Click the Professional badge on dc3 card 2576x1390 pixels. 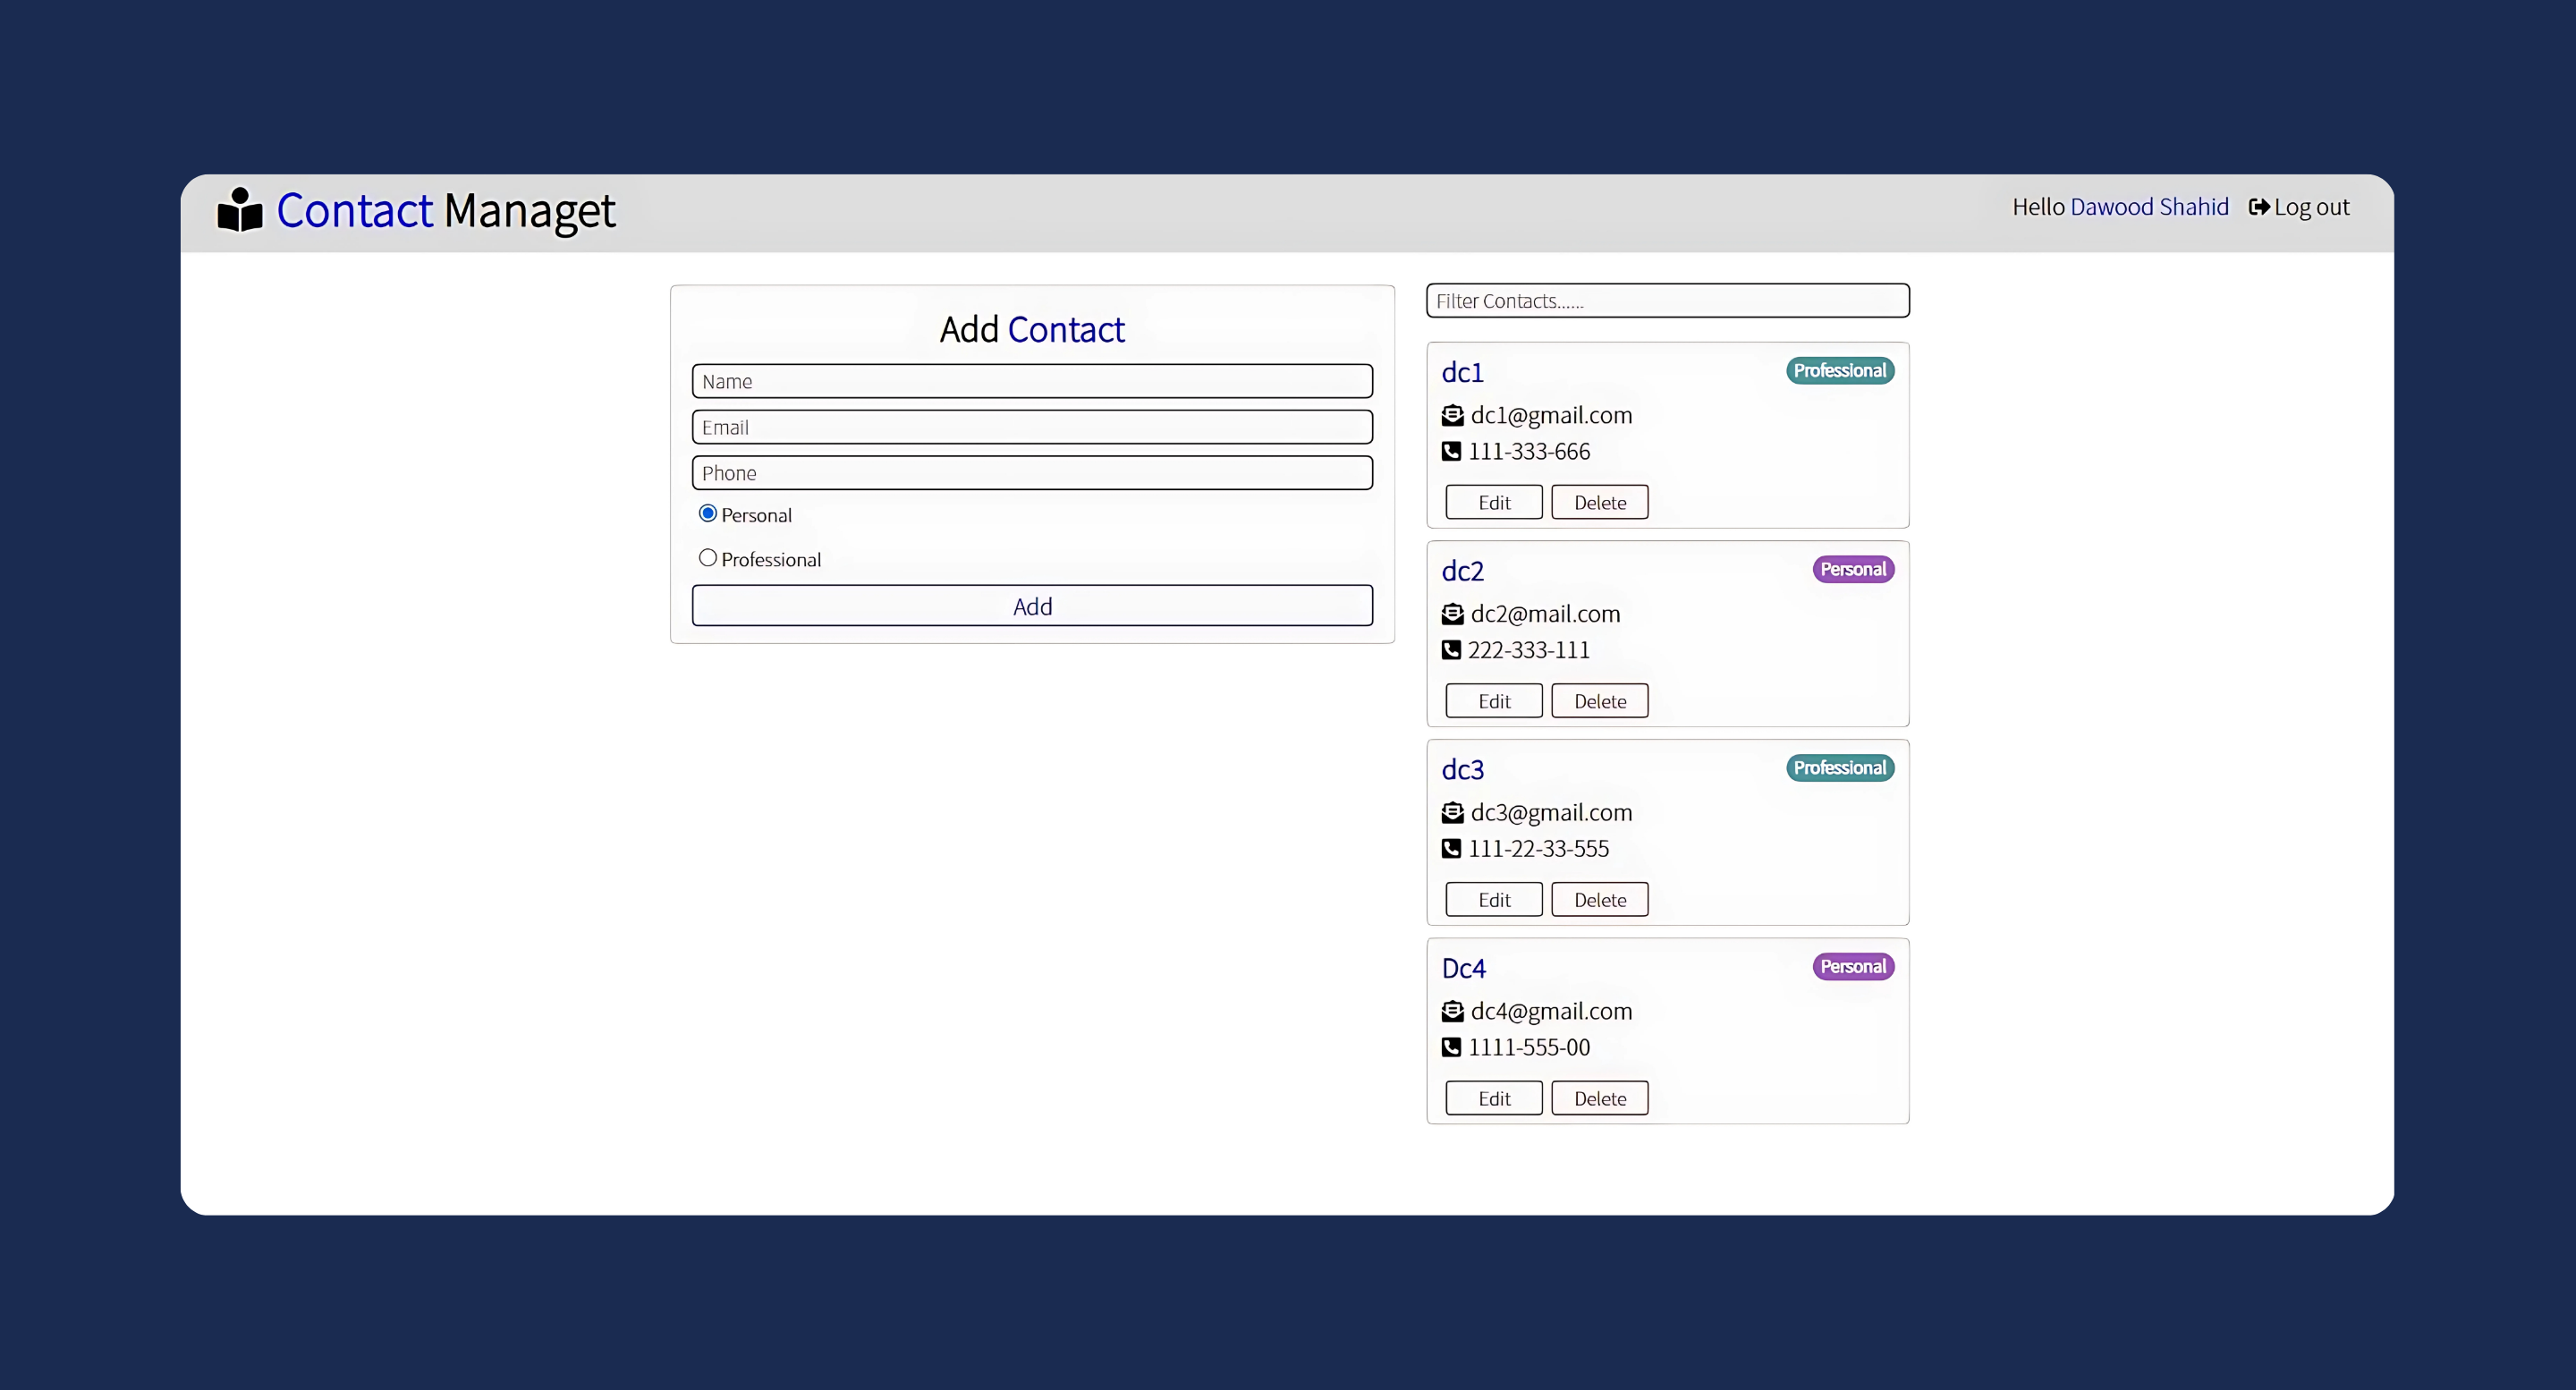pos(1840,768)
